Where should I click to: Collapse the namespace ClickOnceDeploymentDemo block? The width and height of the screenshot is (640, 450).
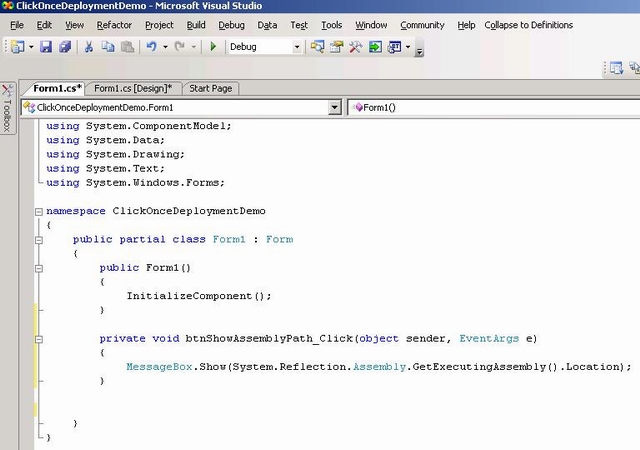(x=39, y=212)
